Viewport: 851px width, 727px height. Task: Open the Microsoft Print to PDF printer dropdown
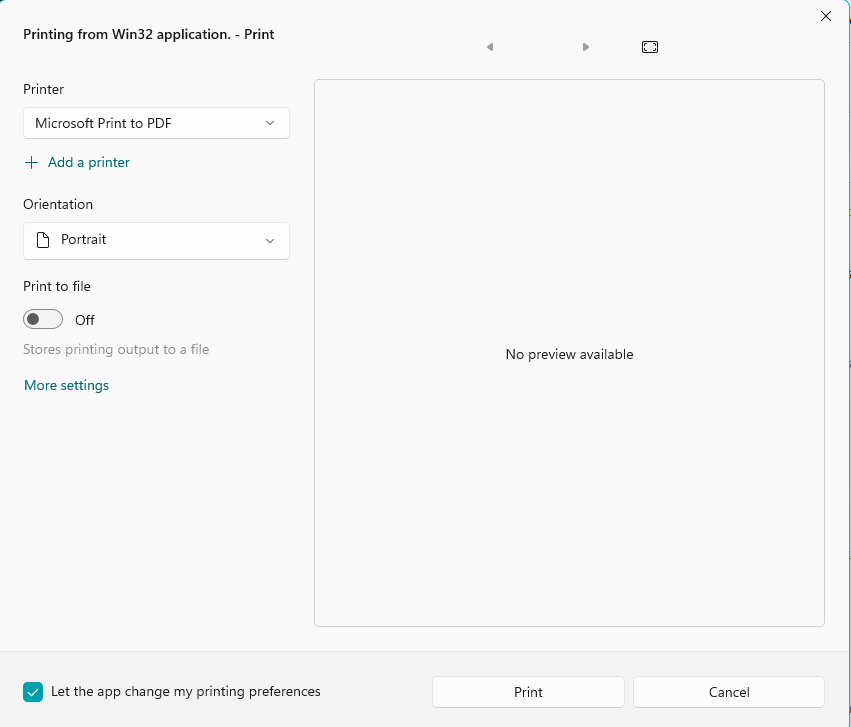tap(156, 123)
